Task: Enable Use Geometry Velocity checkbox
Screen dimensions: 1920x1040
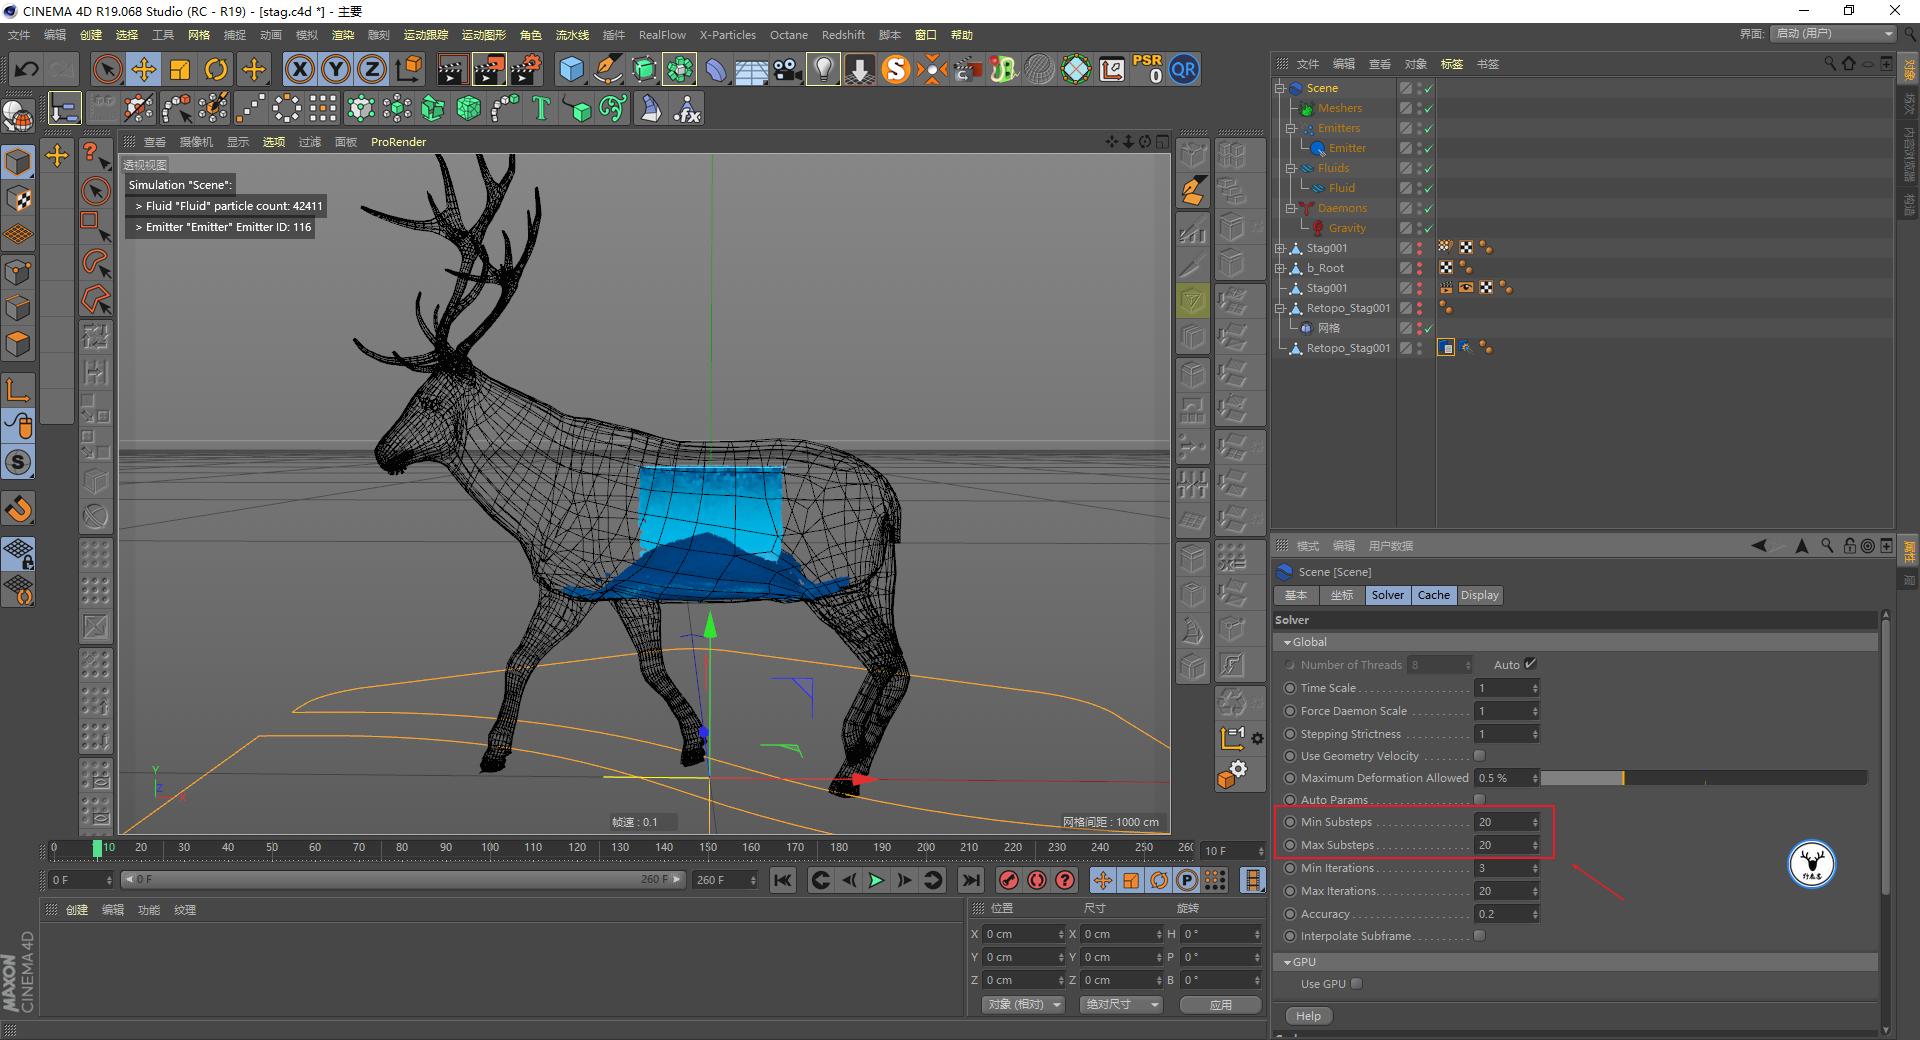Action: click(x=1479, y=756)
